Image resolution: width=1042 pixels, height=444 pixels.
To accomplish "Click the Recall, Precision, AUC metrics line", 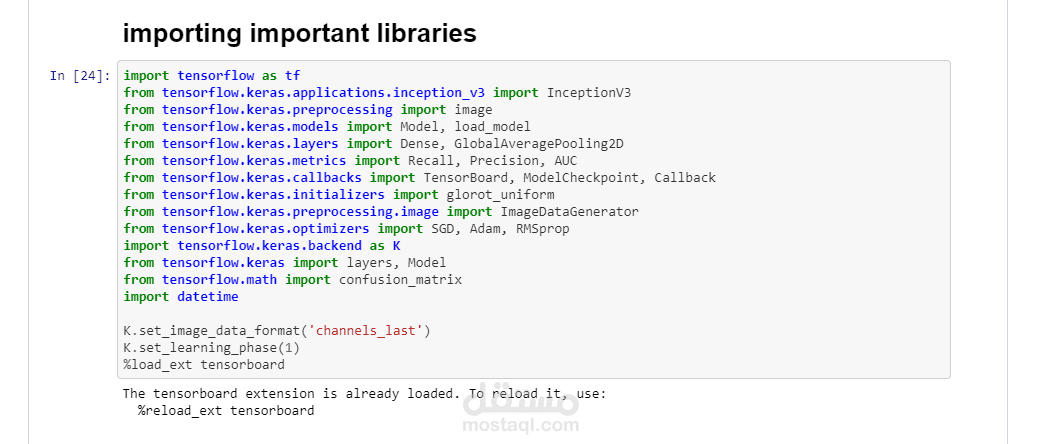I will pos(350,160).
